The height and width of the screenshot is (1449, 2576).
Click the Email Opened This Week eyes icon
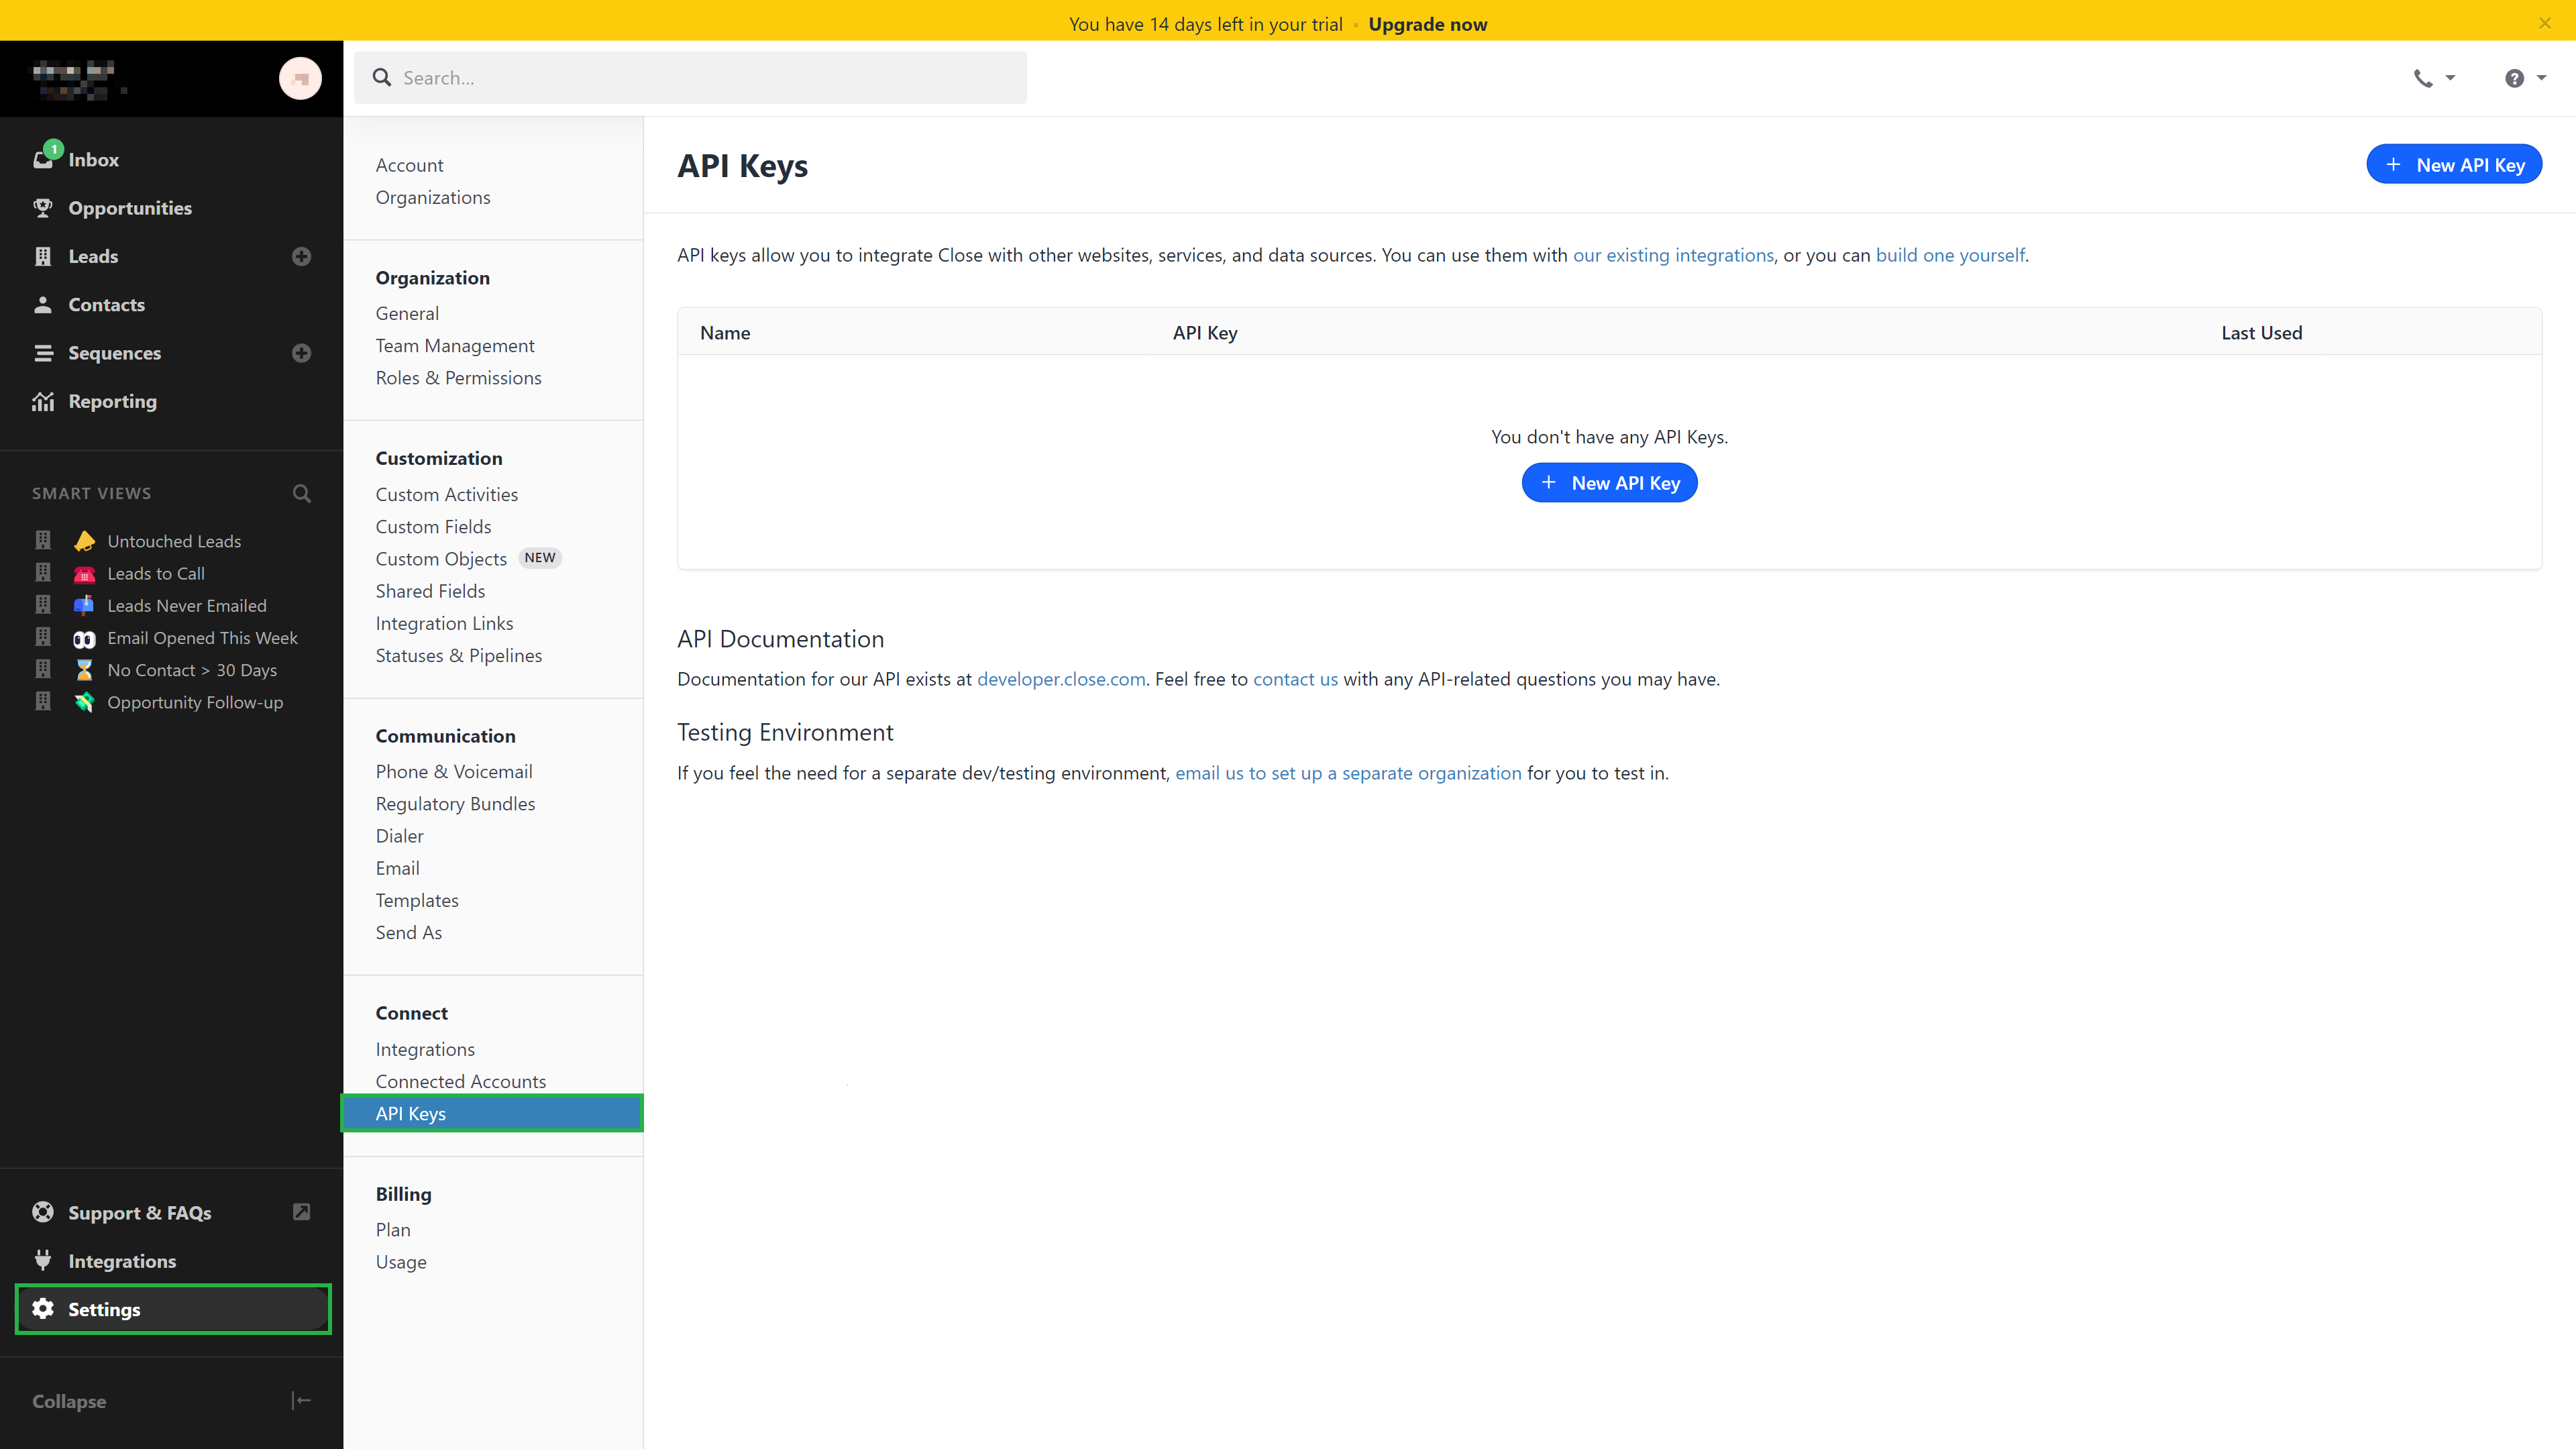[x=84, y=638]
